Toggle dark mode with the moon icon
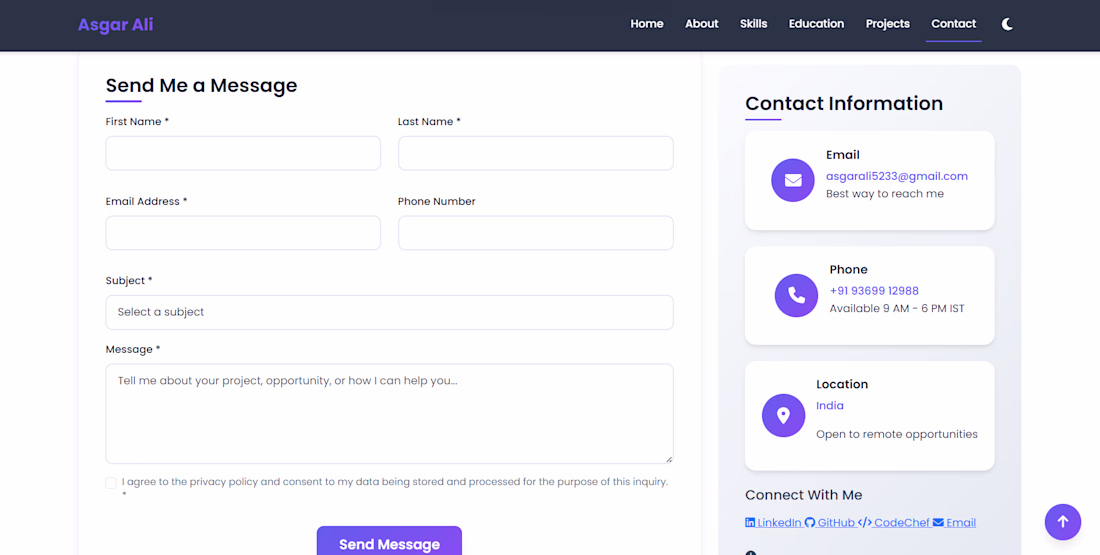This screenshot has width=1100, height=555. [x=1007, y=24]
